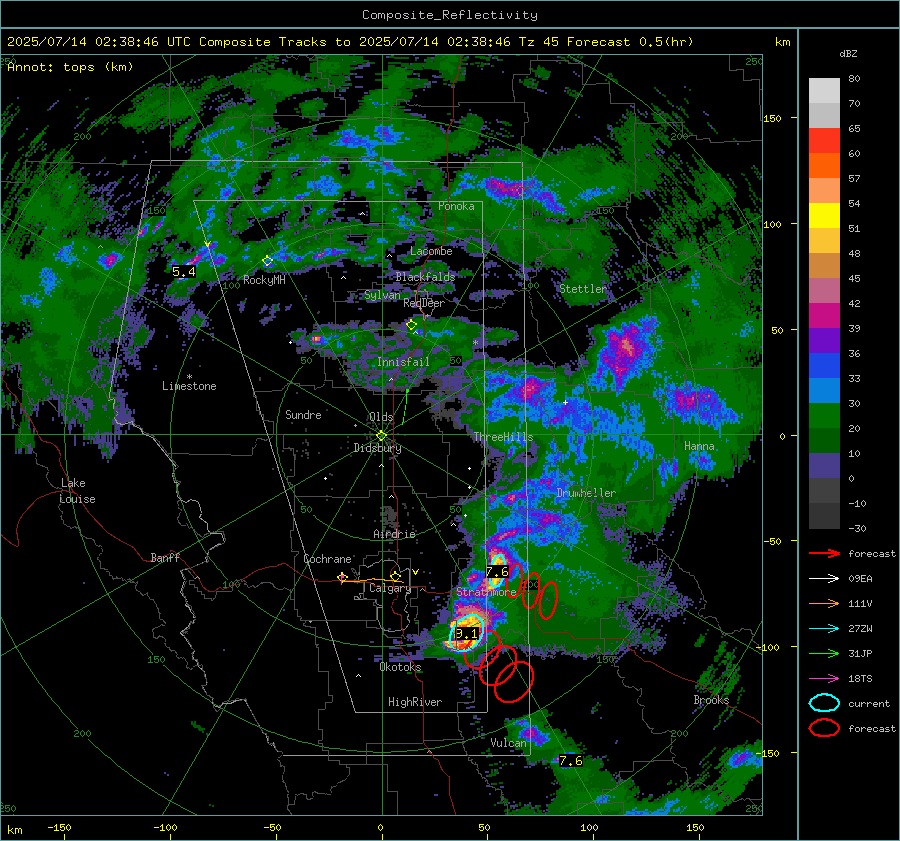The width and height of the screenshot is (900, 841).
Task: Select the storm top label 5.4
Action: 184,272
